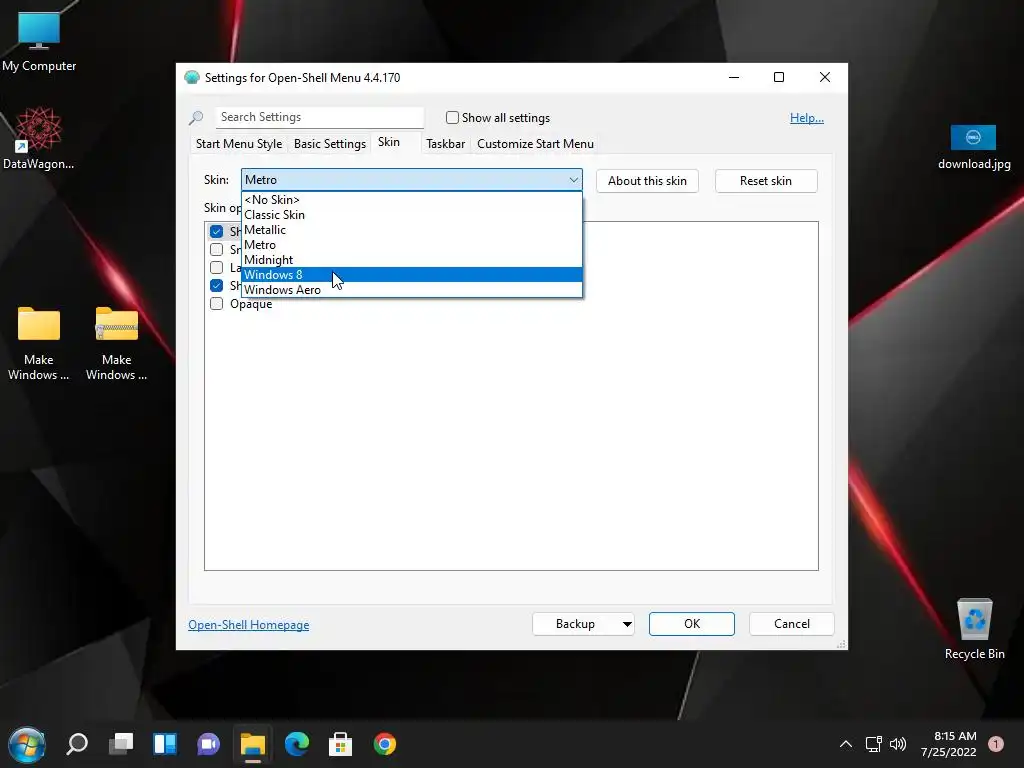
Task: Open taskbar Search magnifier
Action: (x=77, y=744)
